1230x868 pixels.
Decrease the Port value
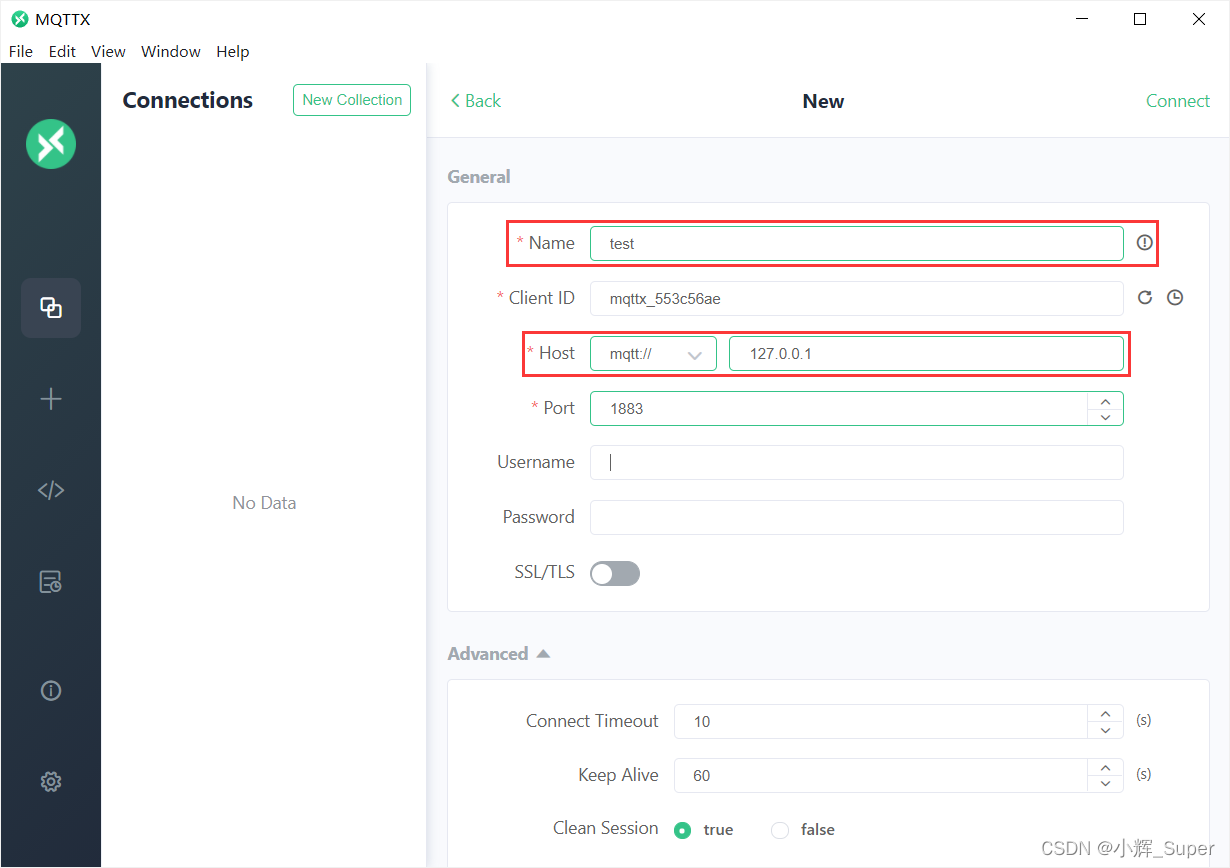[x=1105, y=416]
